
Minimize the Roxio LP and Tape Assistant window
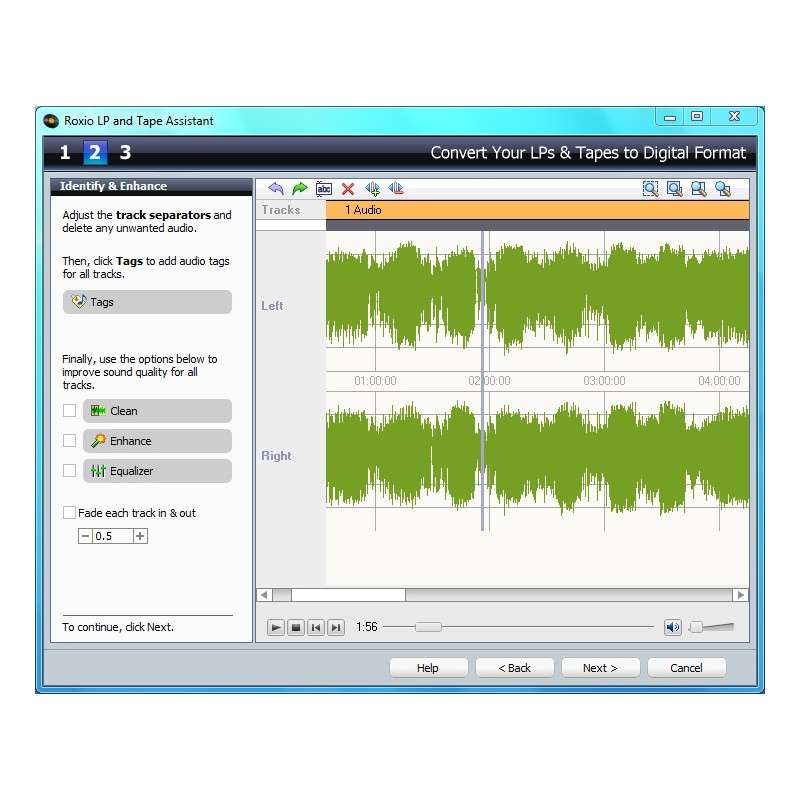(x=670, y=117)
